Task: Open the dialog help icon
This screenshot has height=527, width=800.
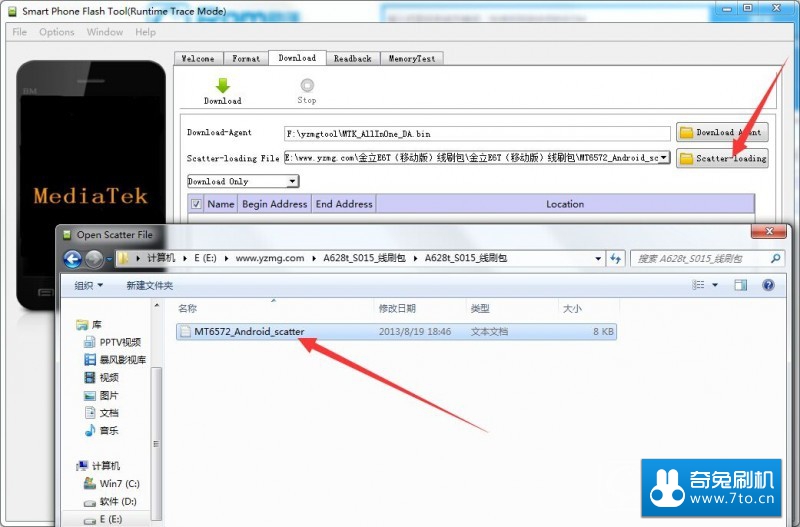Action: point(768,285)
